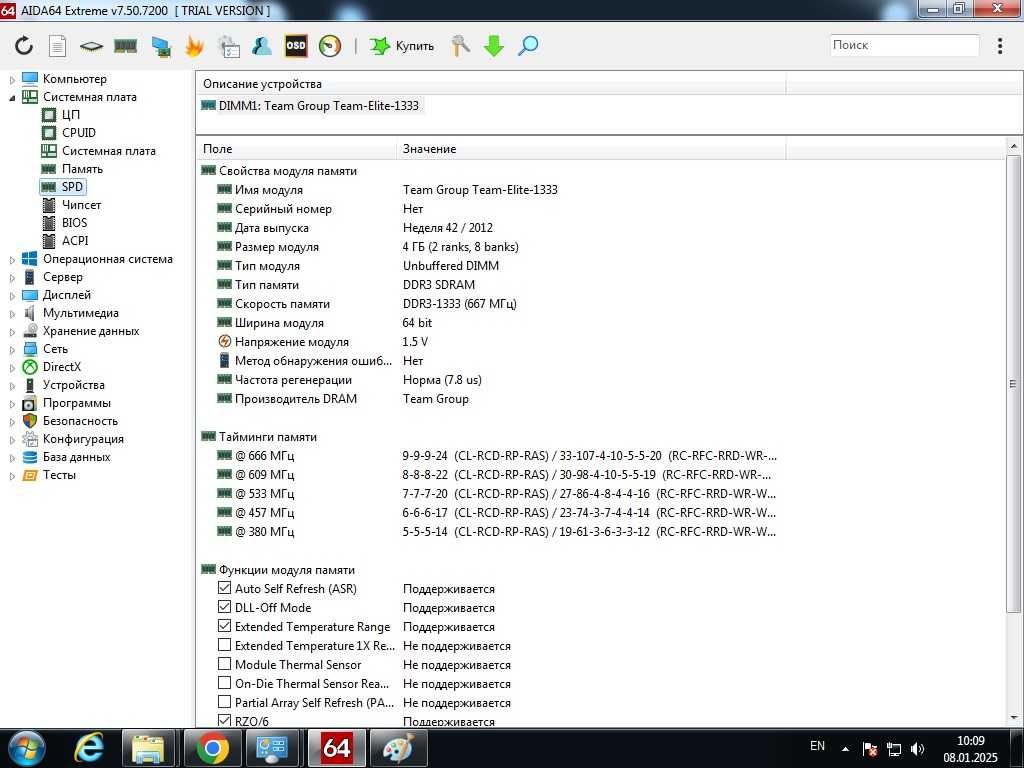Expand the DirectX tree node
This screenshot has width=1024, height=768.
pyautogui.click(x=12, y=368)
